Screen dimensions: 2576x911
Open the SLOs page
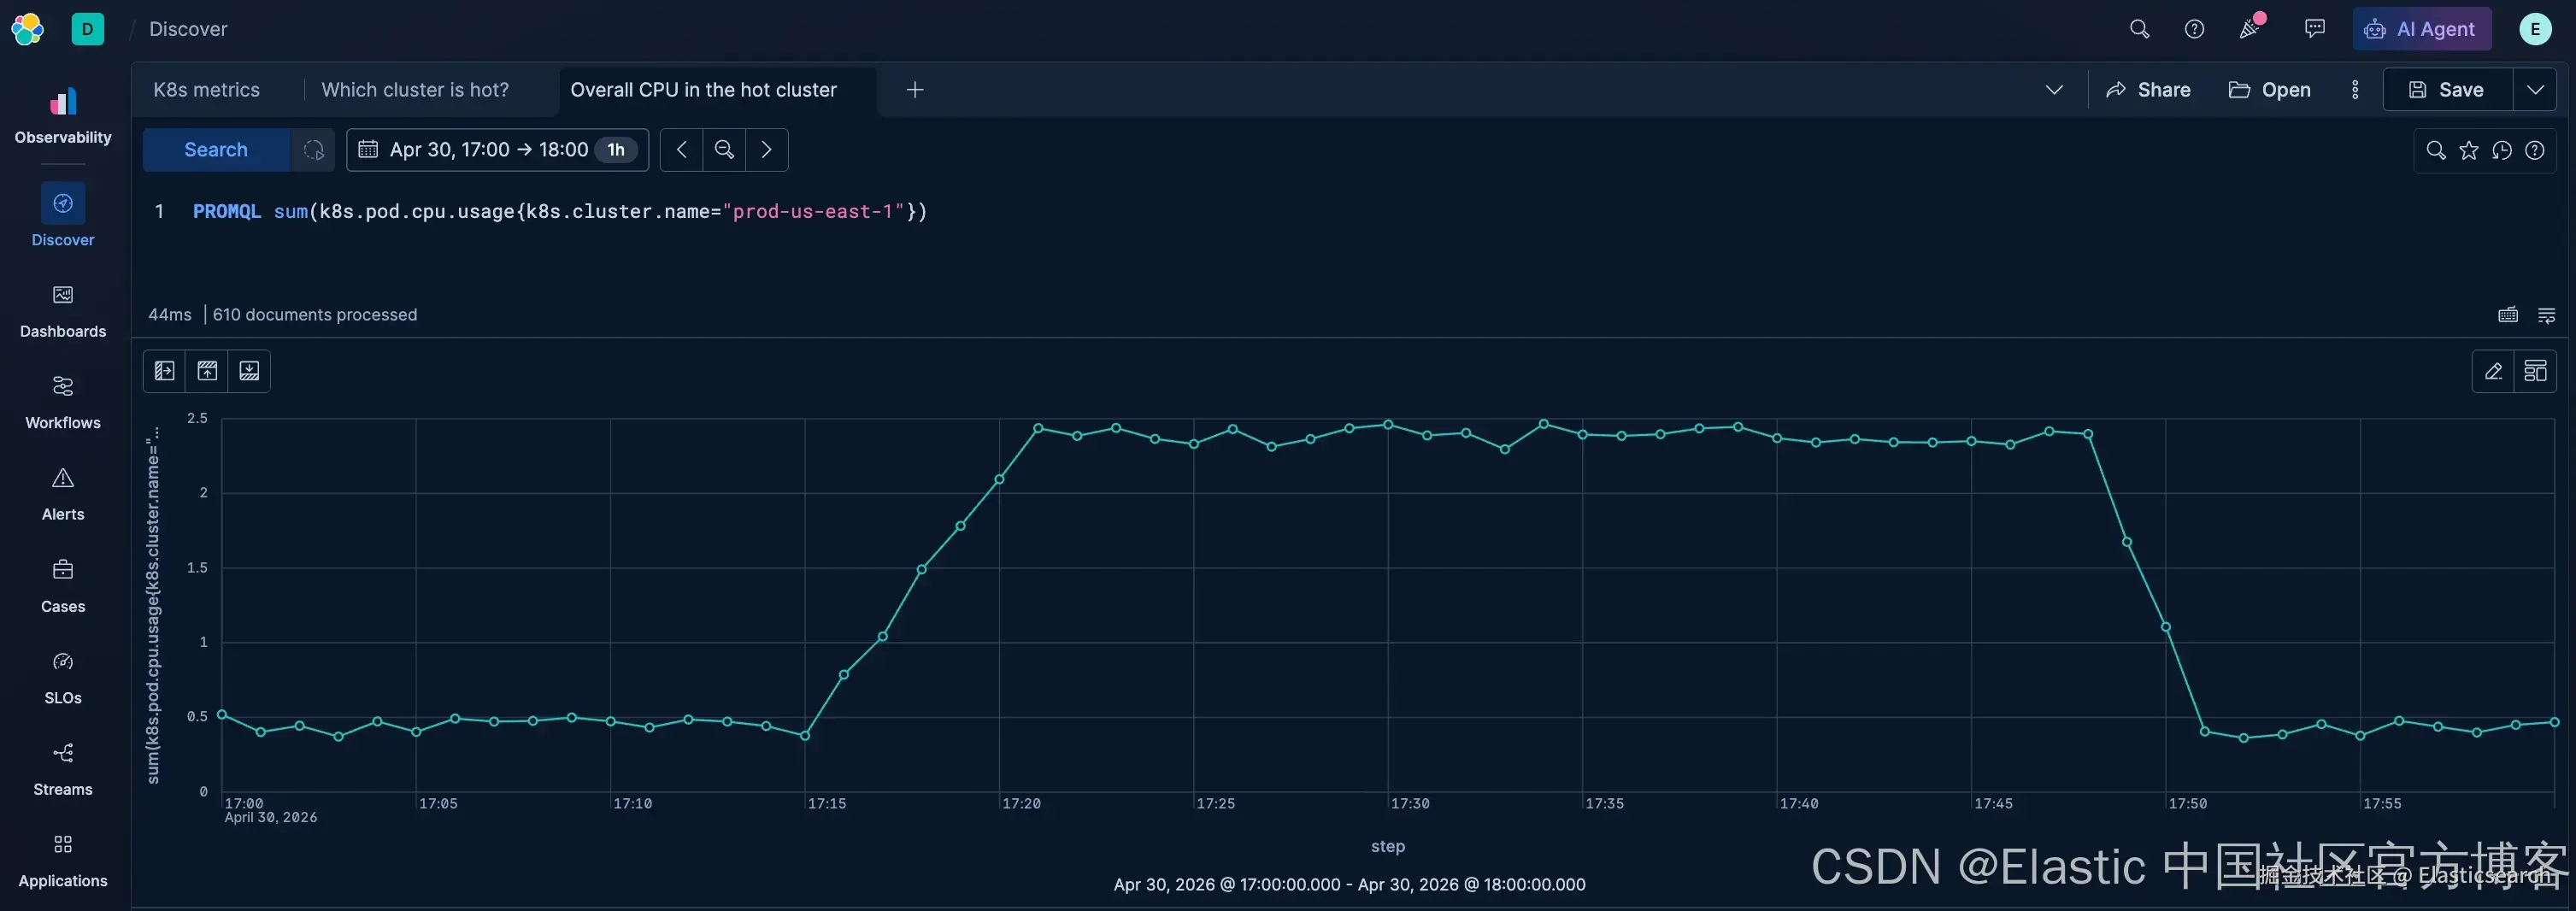coord(62,678)
